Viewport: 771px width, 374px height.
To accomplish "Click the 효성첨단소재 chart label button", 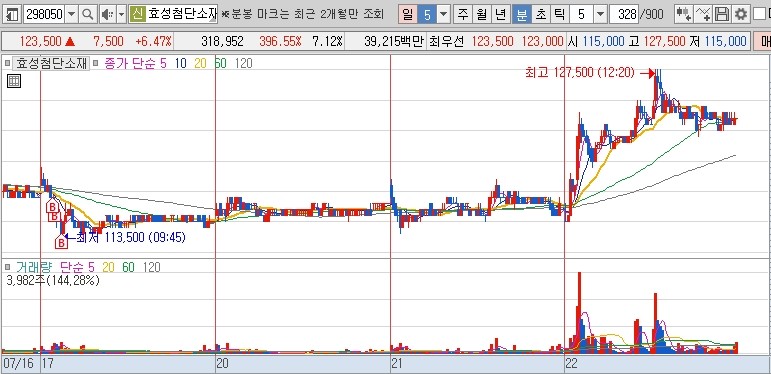I will 51,63.
